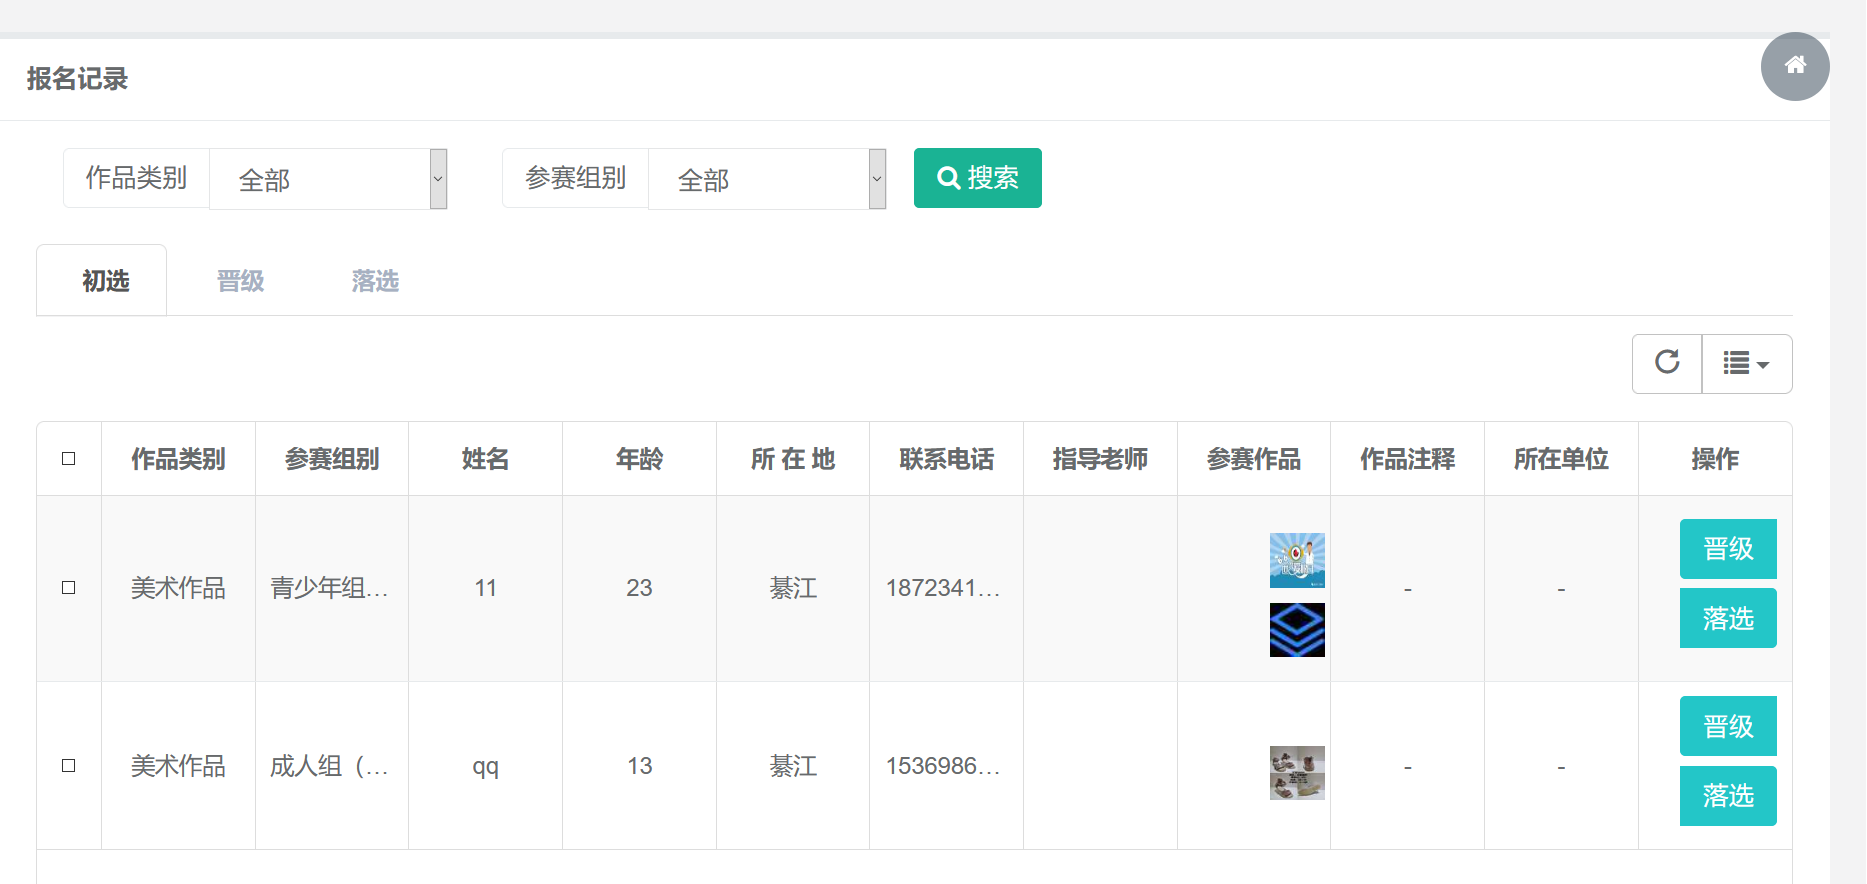Click the magnifier 搜索 search button
This screenshot has width=1867, height=884.
(x=977, y=178)
